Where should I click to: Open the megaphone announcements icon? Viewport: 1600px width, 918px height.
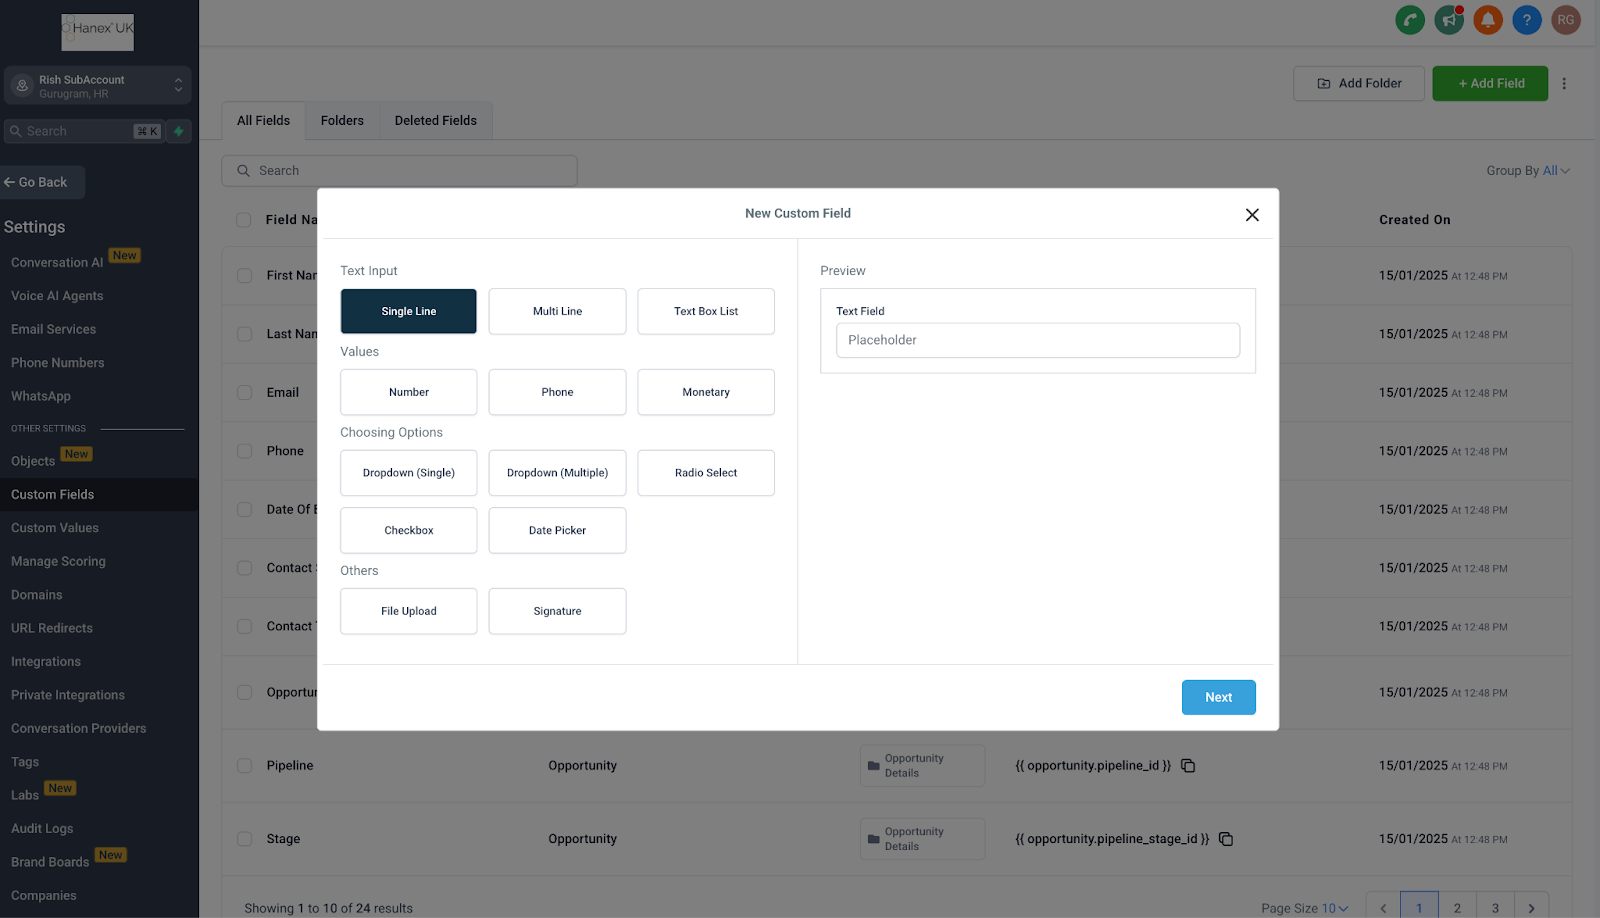coord(1449,20)
